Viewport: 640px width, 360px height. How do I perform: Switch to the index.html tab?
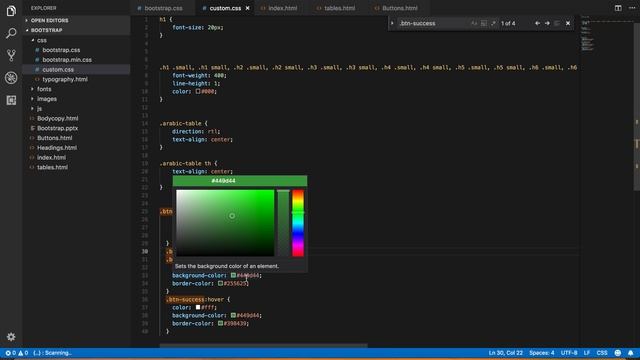click(282, 8)
